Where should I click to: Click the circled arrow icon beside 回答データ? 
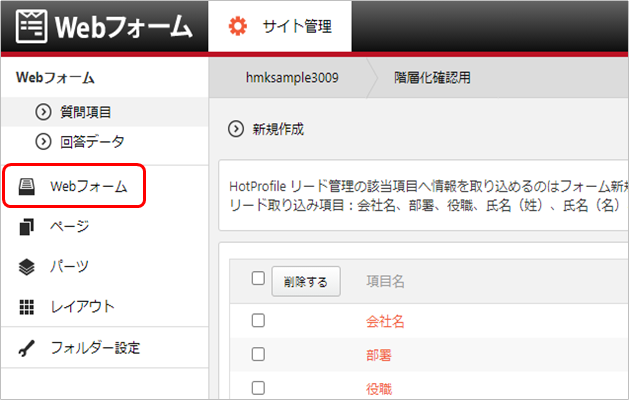coord(43,142)
